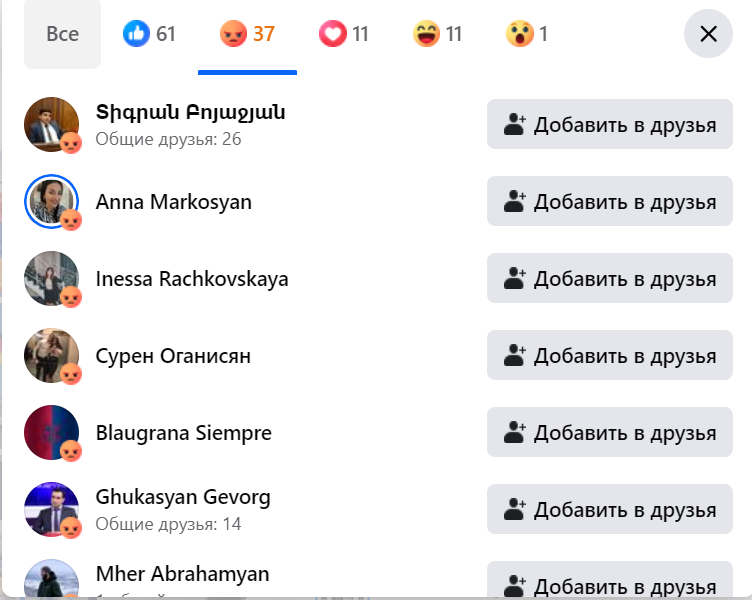Show all reactions via Все tab
The image size is (752, 600).
62,34
